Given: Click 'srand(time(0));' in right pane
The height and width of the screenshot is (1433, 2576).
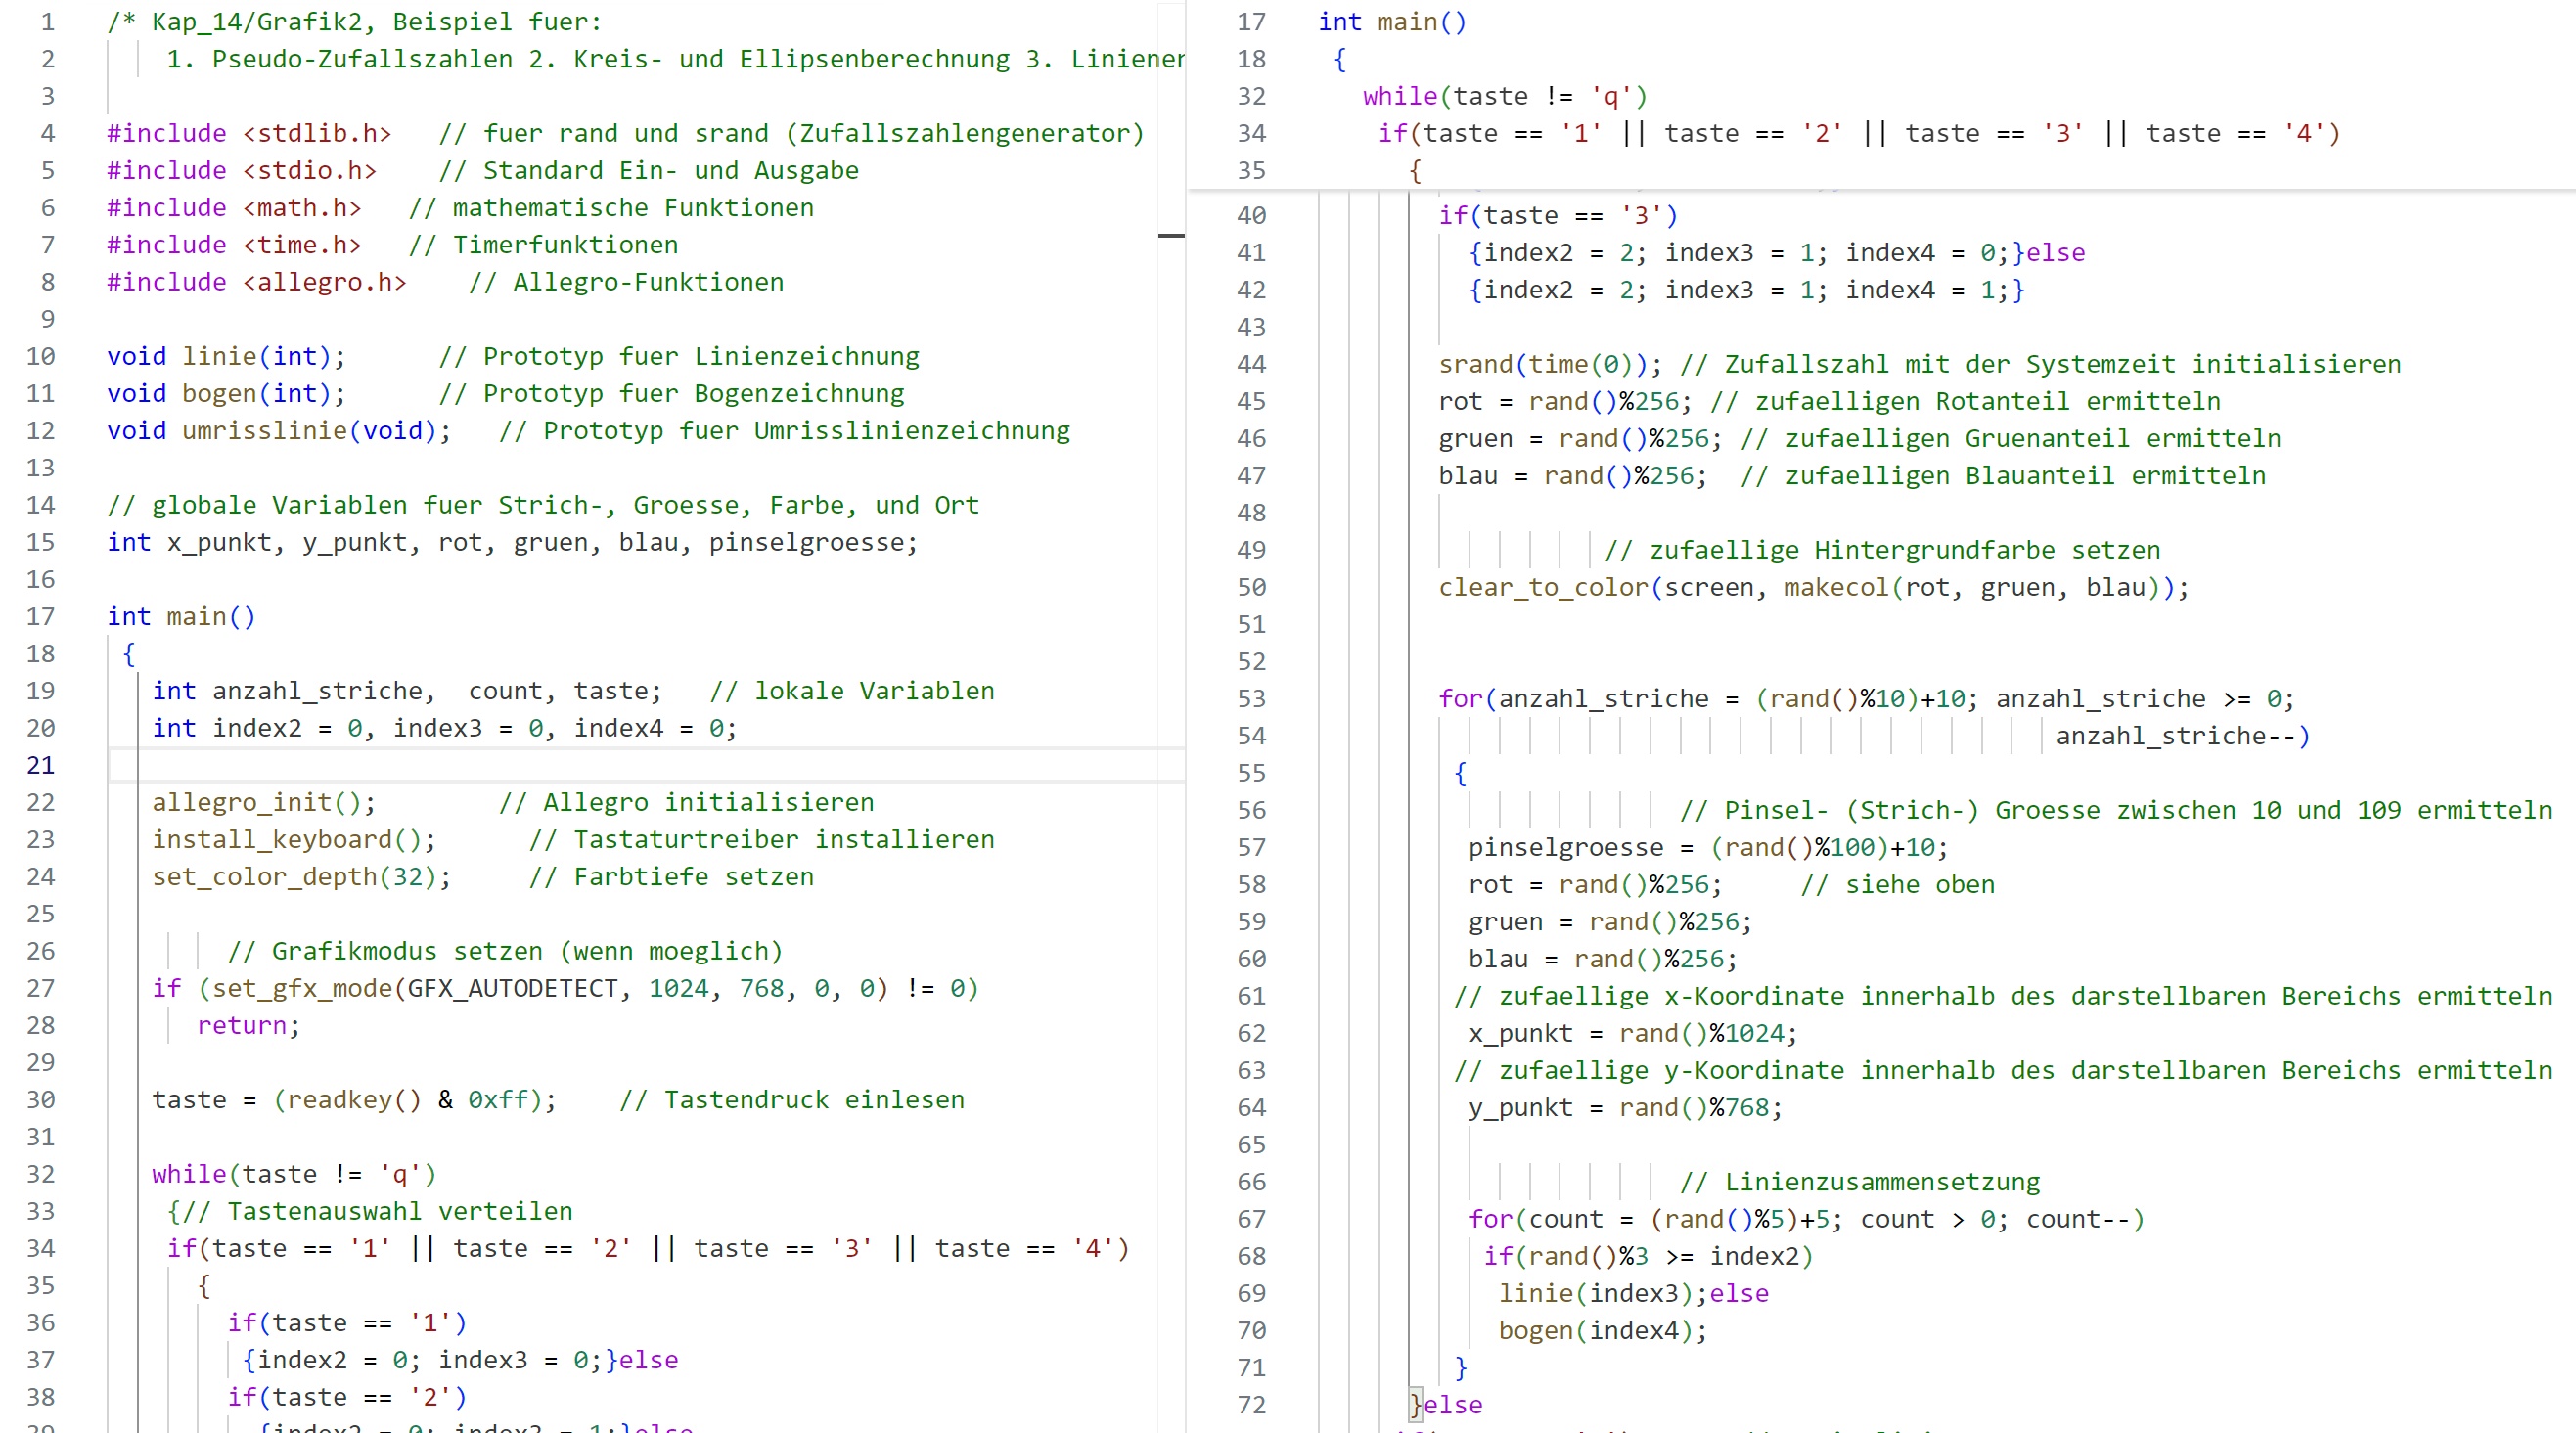Looking at the screenshot, I should [1549, 364].
